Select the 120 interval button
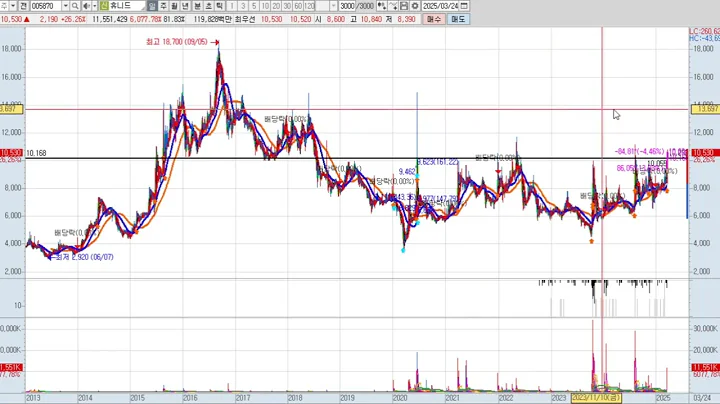 [x=309, y=6]
